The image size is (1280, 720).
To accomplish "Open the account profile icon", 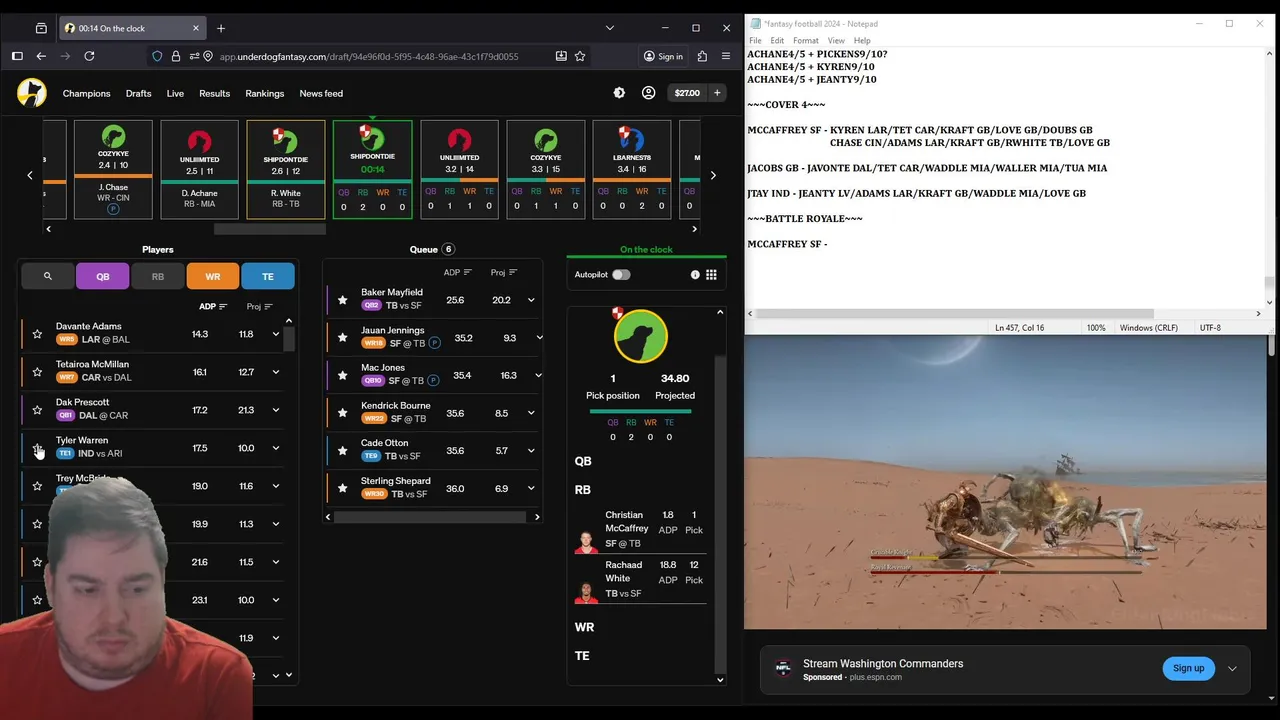I will pos(648,93).
